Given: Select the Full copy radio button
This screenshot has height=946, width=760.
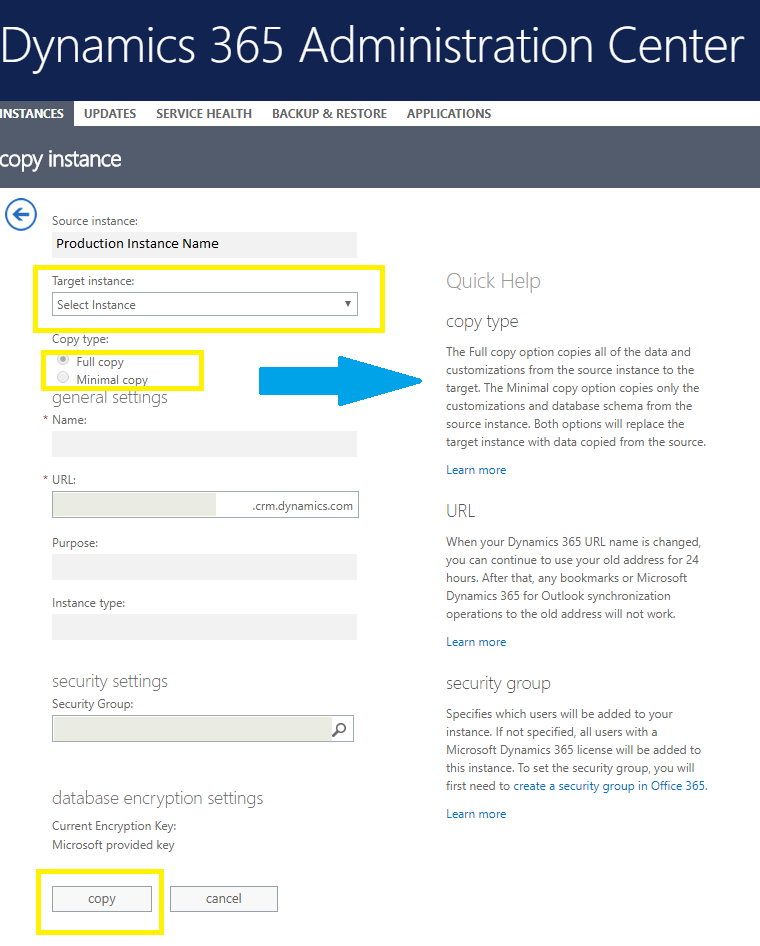Looking at the screenshot, I should (x=64, y=360).
